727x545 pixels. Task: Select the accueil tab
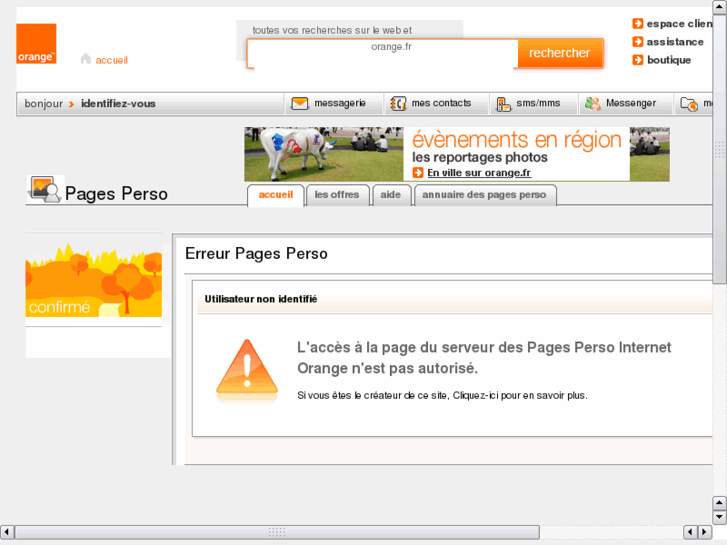coord(276,195)
